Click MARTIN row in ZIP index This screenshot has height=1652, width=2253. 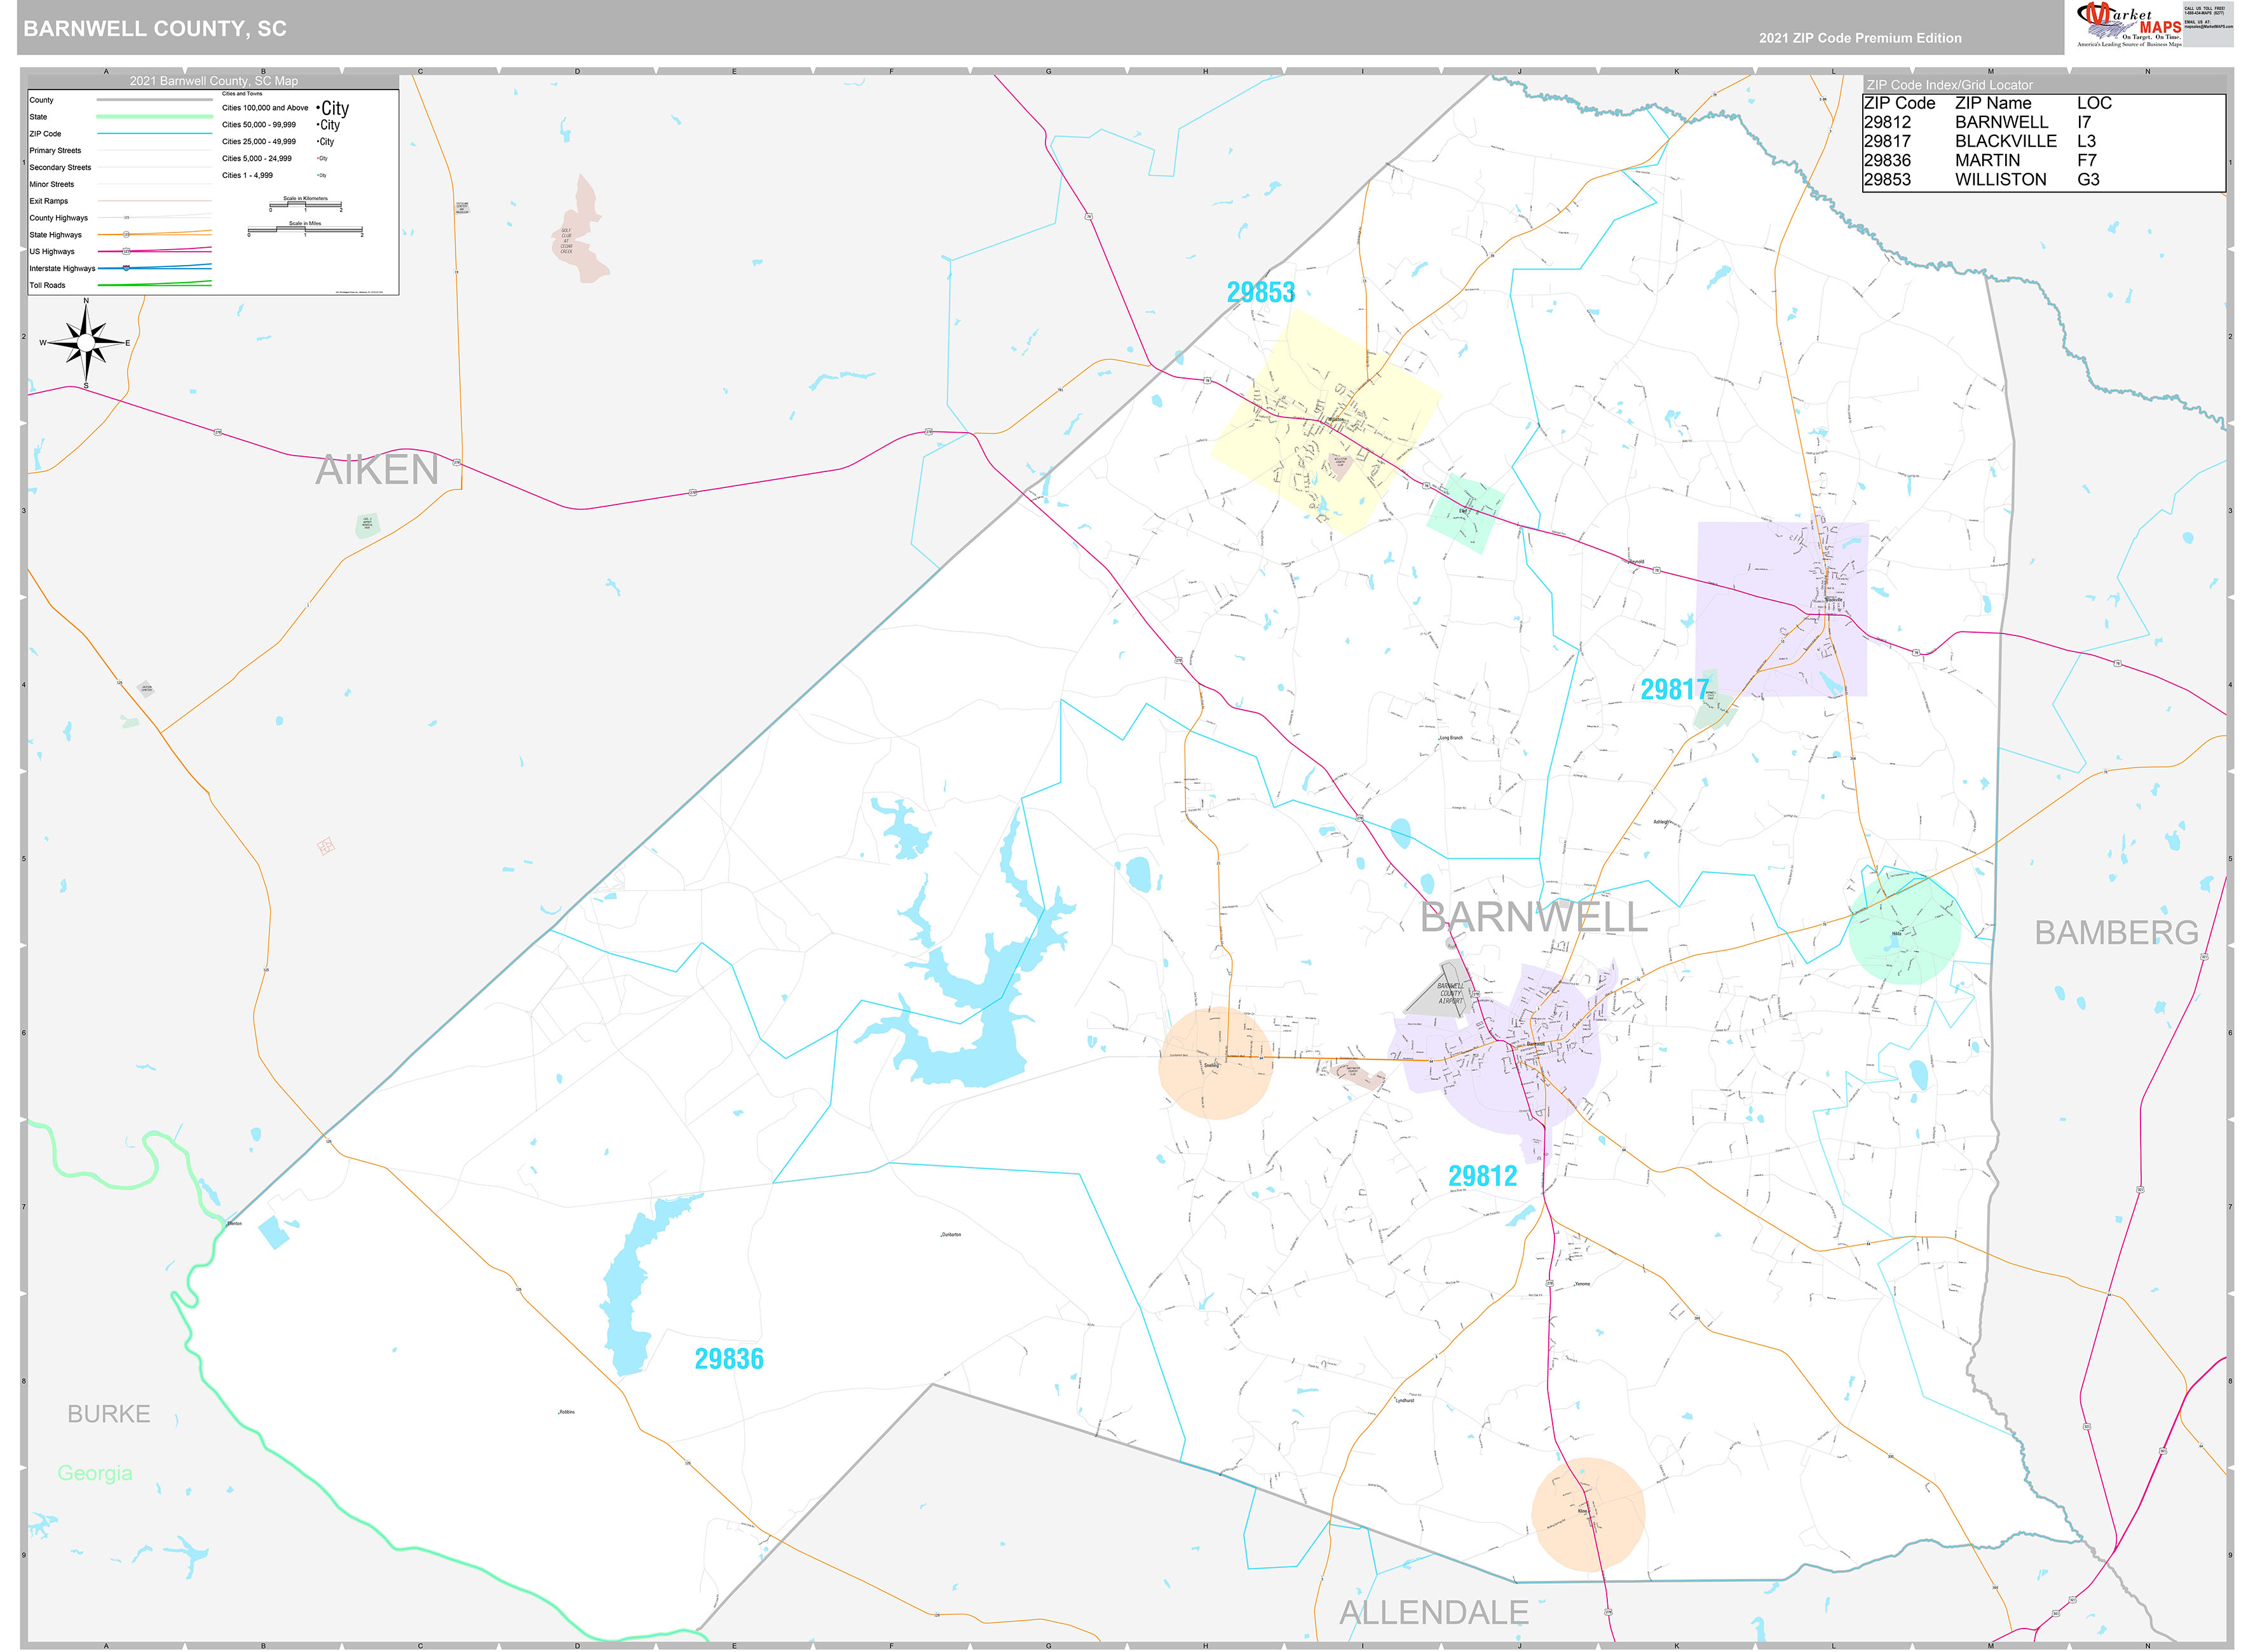coord(2043,160)
